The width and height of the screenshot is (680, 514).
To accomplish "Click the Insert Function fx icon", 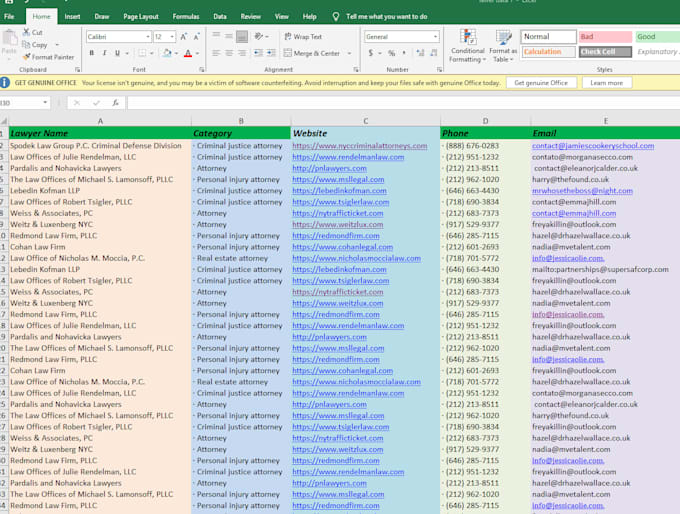I will pos(115,103).
